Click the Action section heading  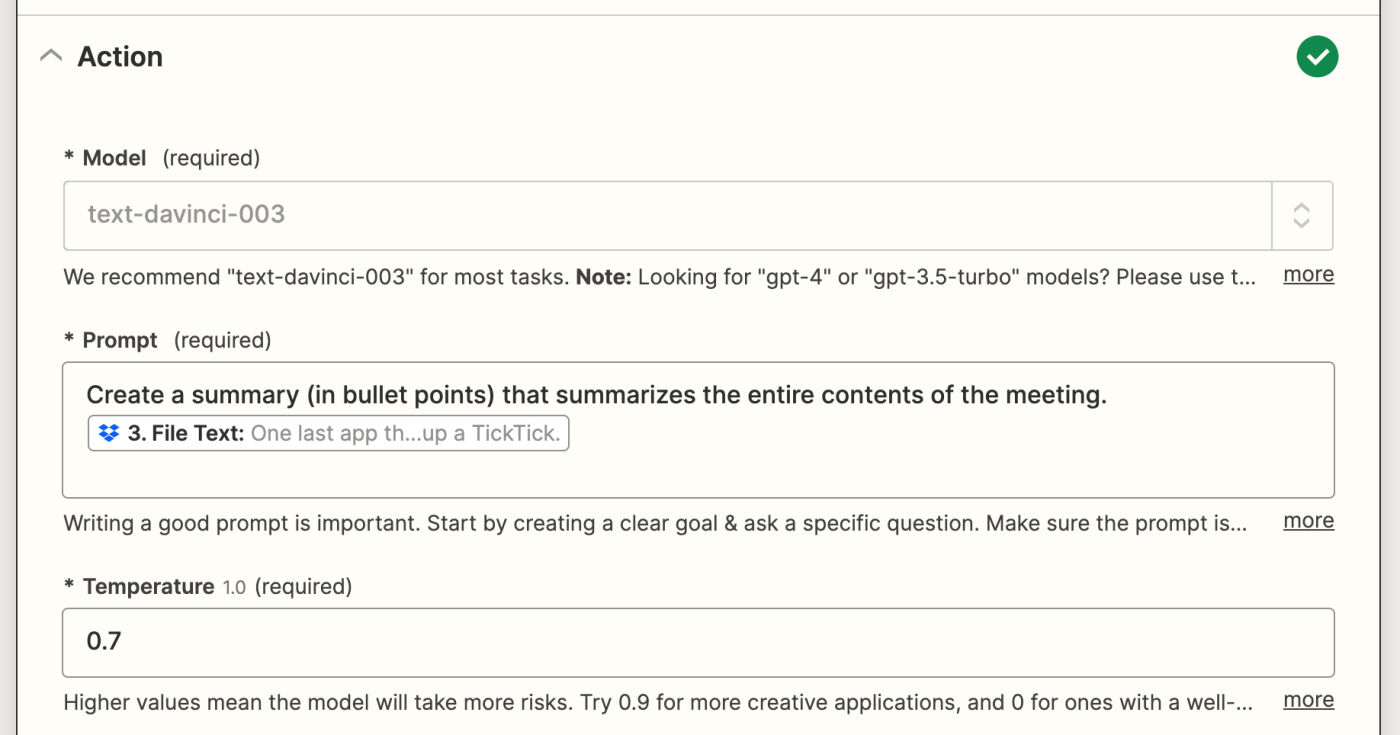[x=120, y=57]
